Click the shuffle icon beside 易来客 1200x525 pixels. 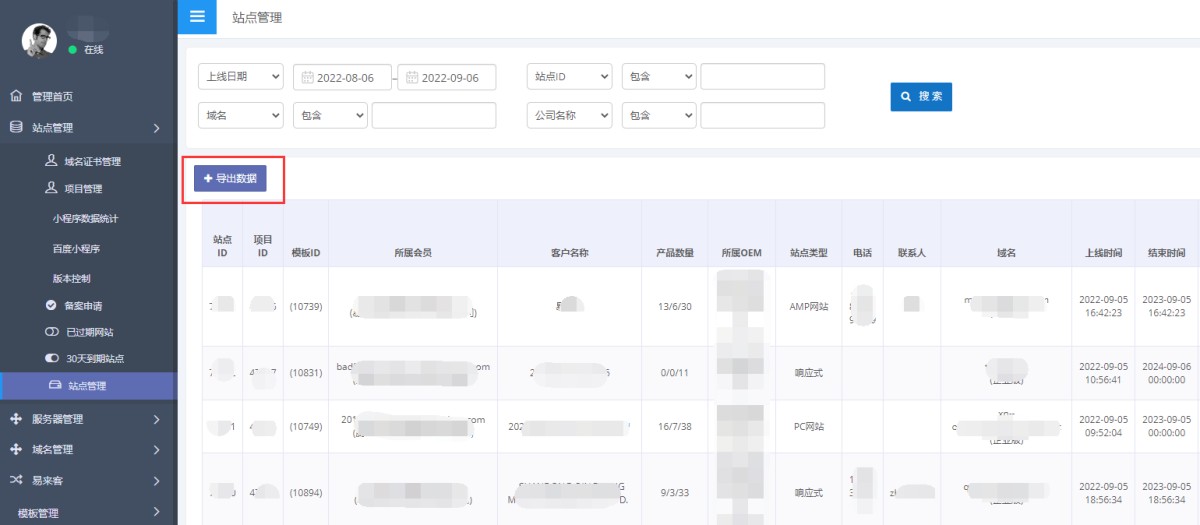coord(16,480)
